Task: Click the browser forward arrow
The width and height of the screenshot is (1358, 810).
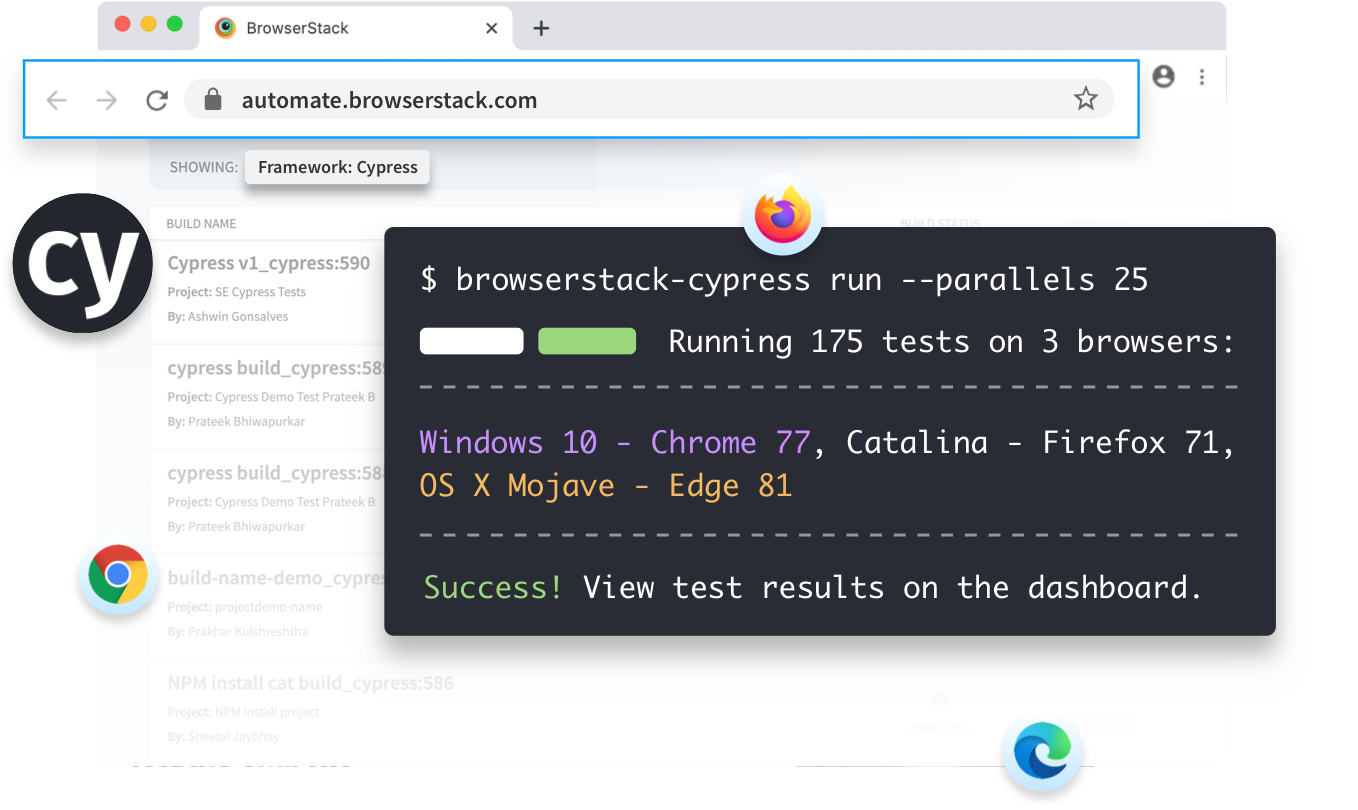Action: point(106,100)
